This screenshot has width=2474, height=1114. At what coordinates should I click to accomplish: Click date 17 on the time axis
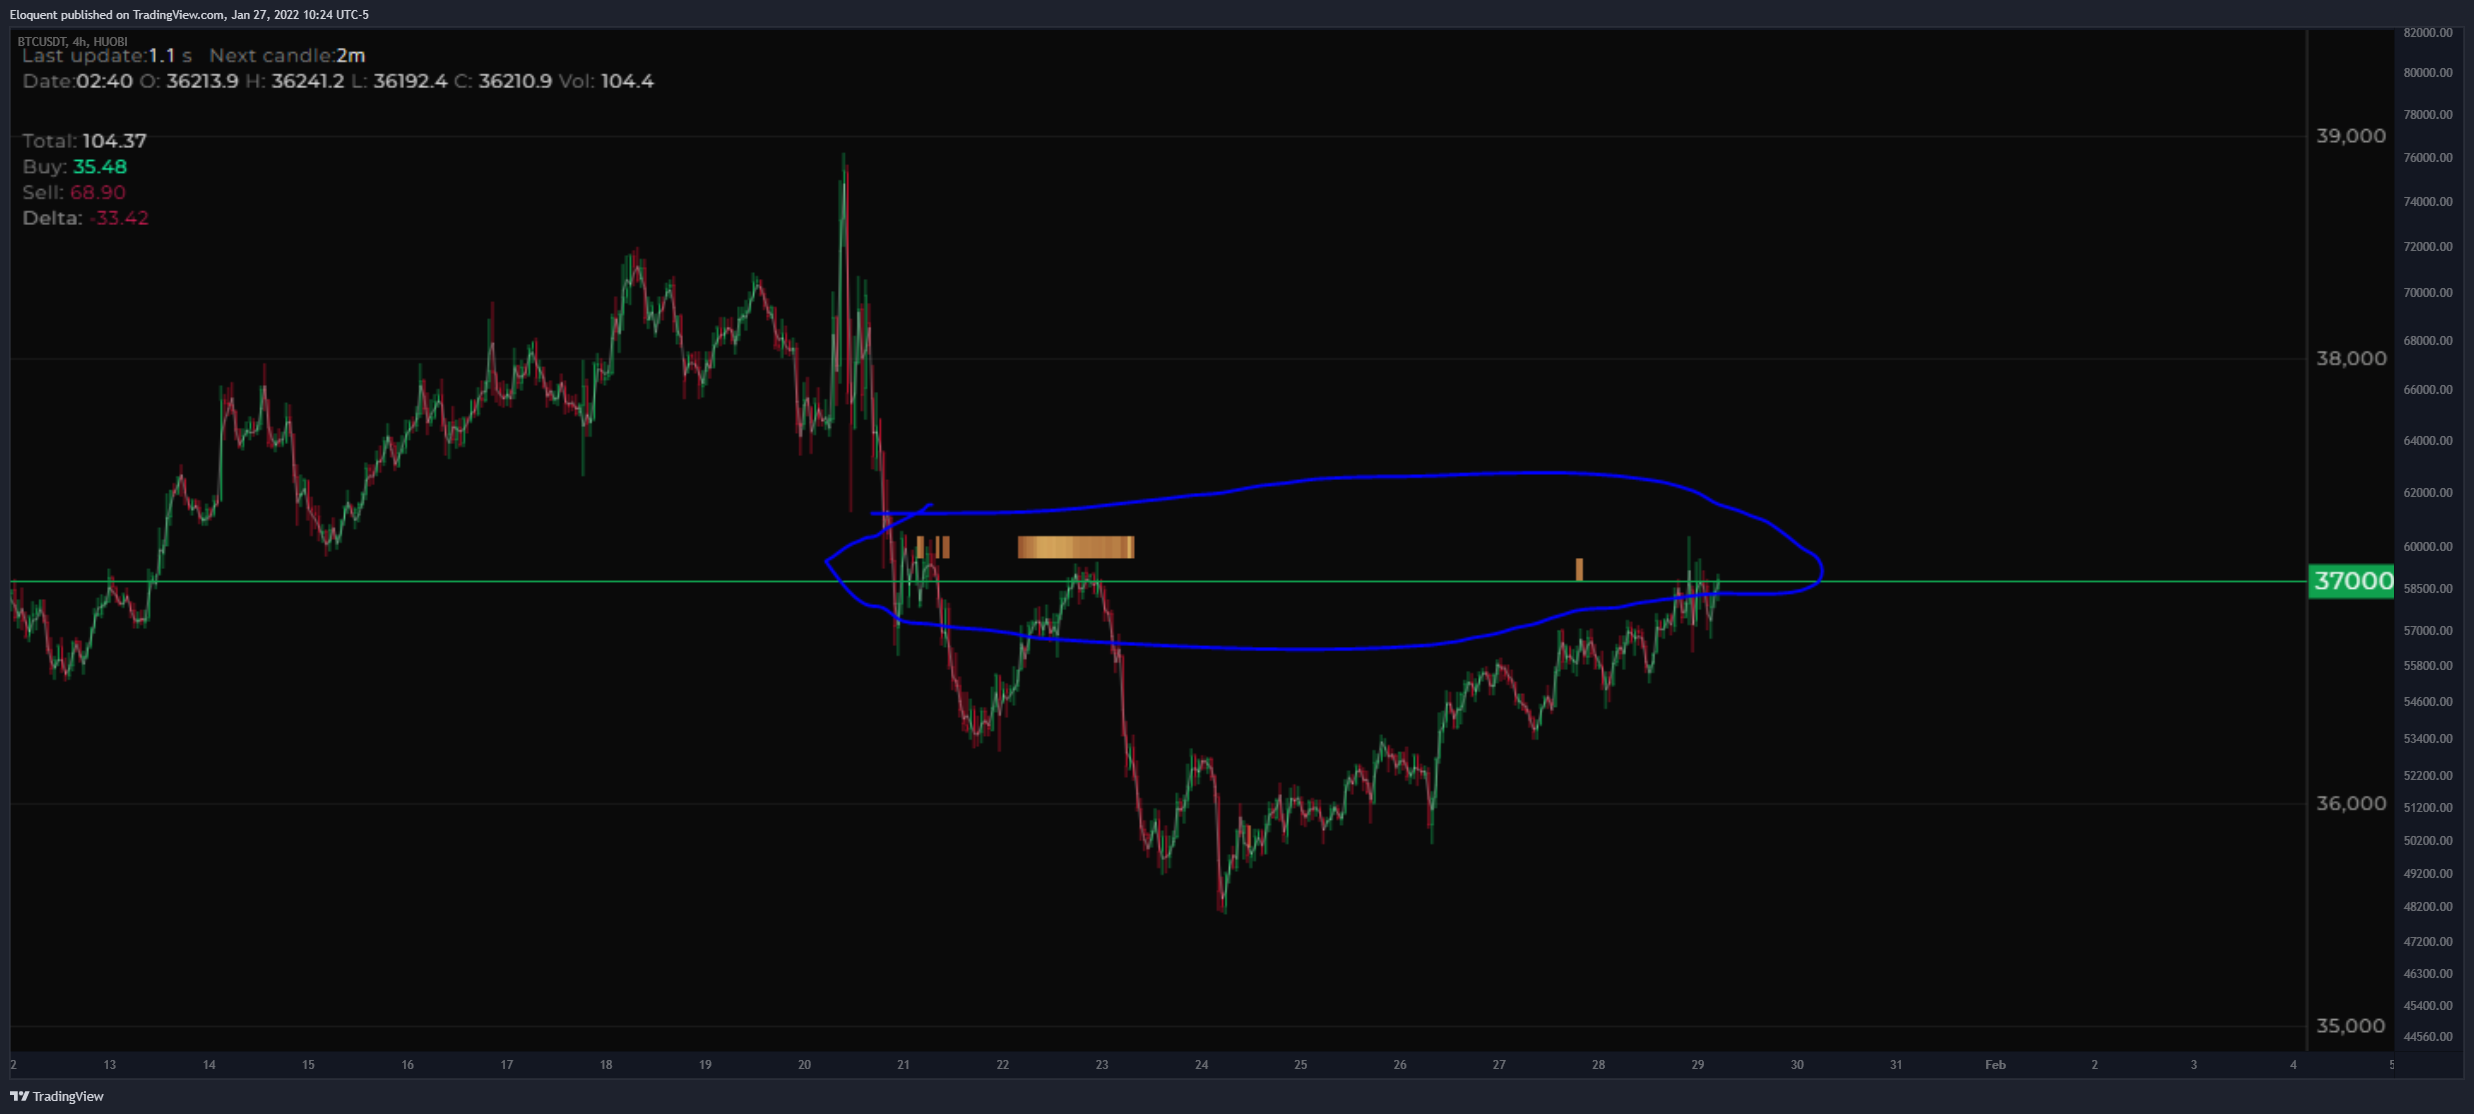click(506, 1065)
